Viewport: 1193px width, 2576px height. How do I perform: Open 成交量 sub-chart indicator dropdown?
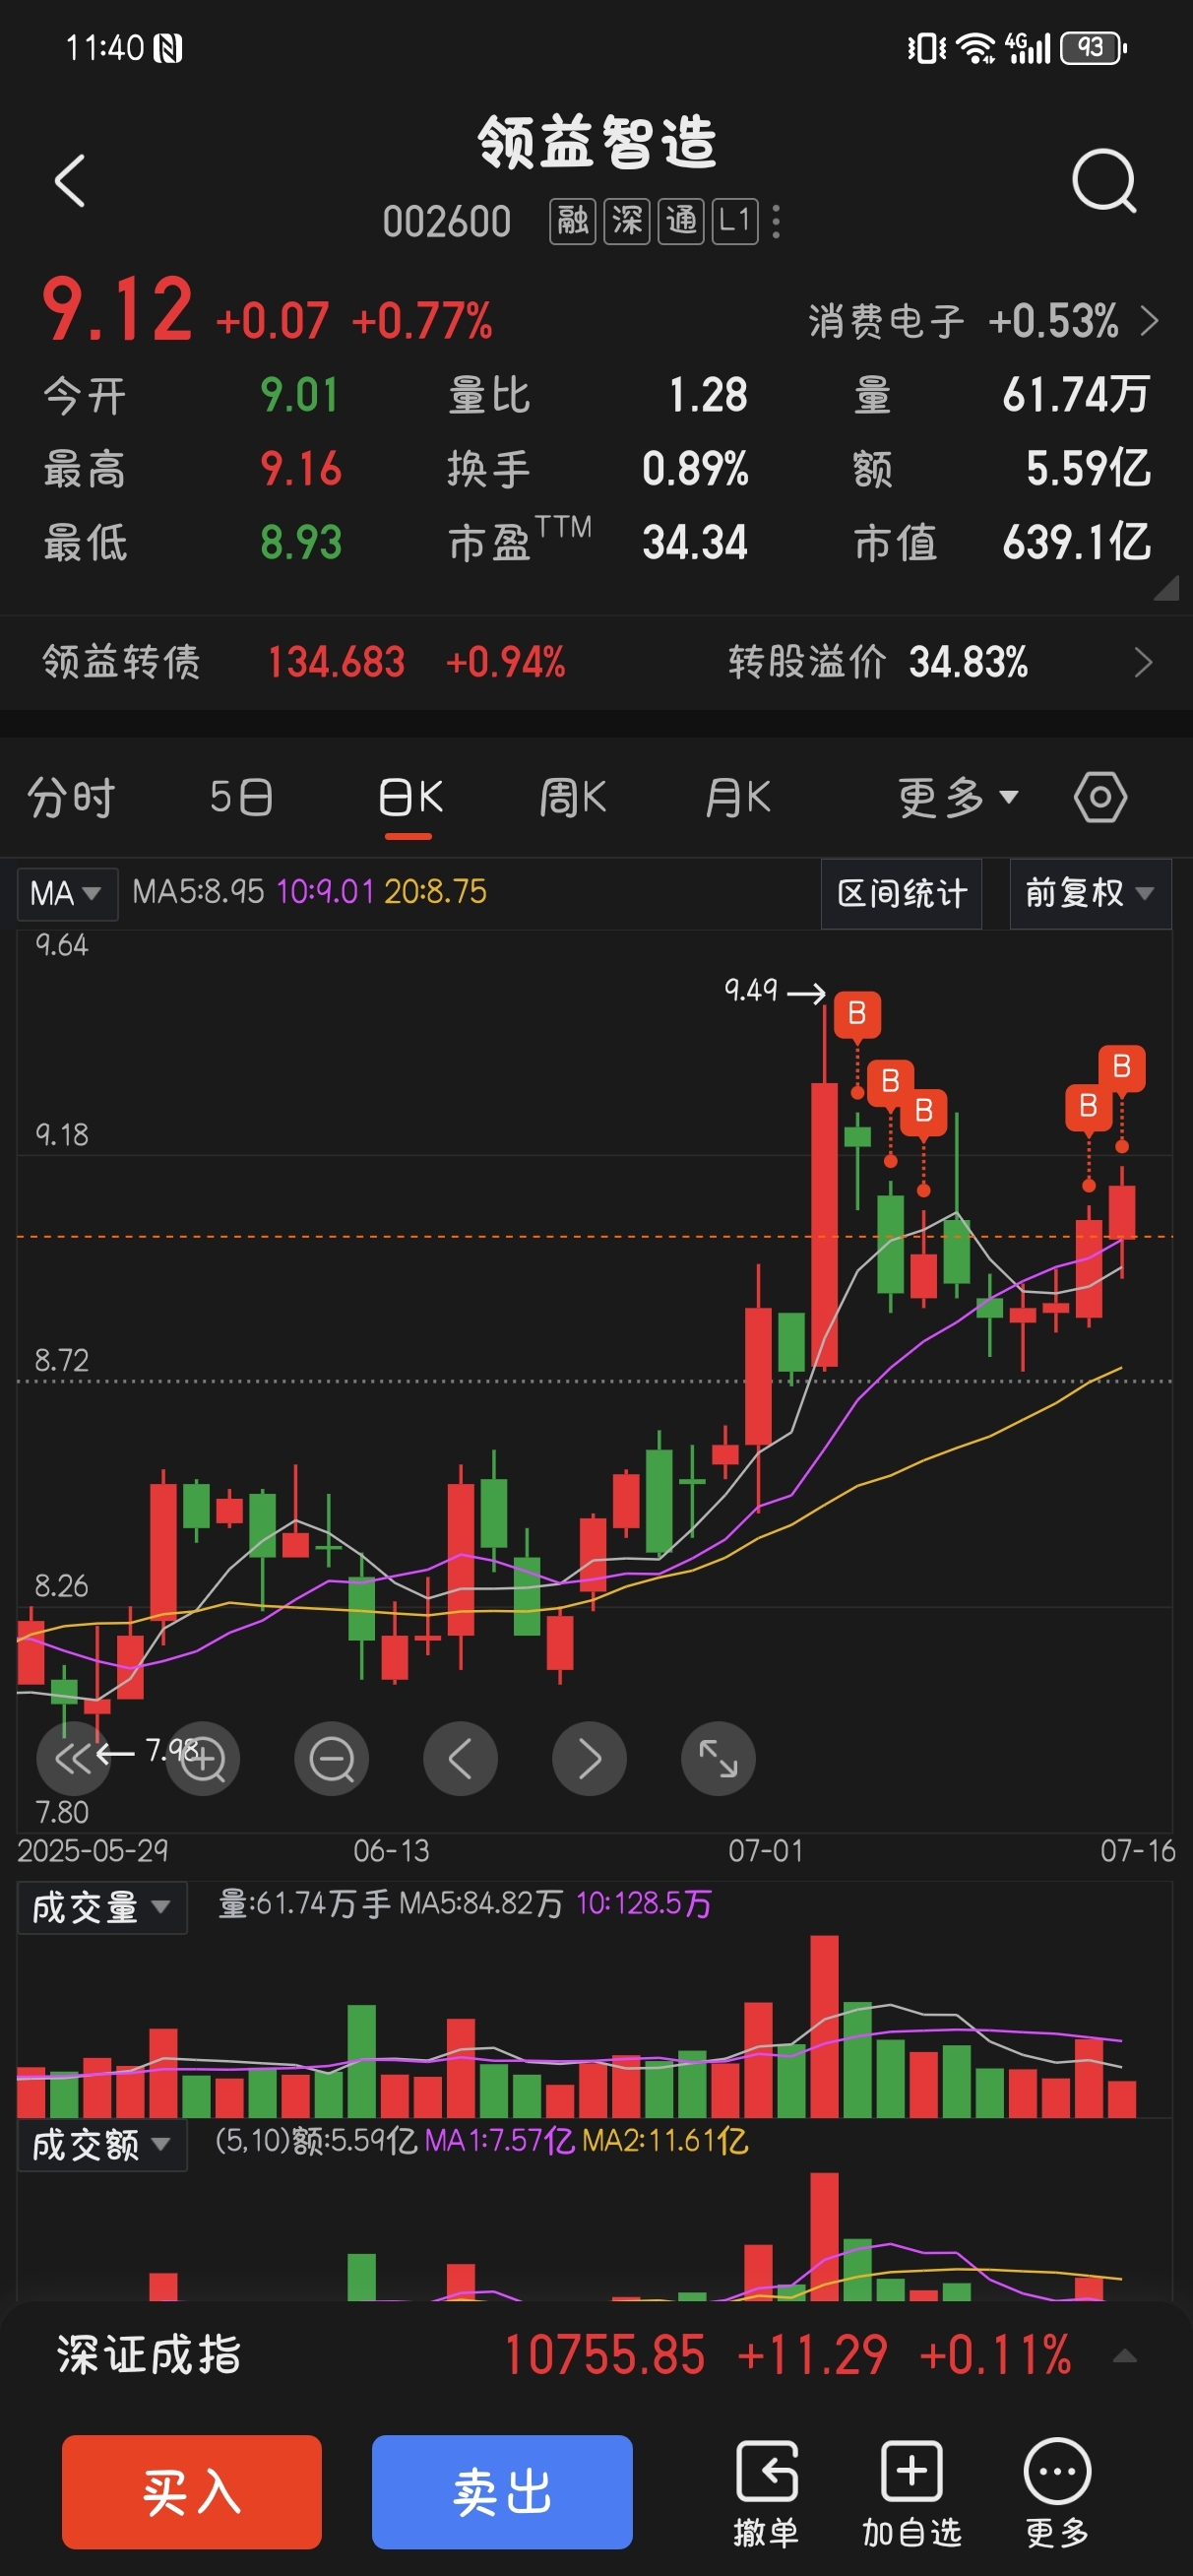[102, 1907]
